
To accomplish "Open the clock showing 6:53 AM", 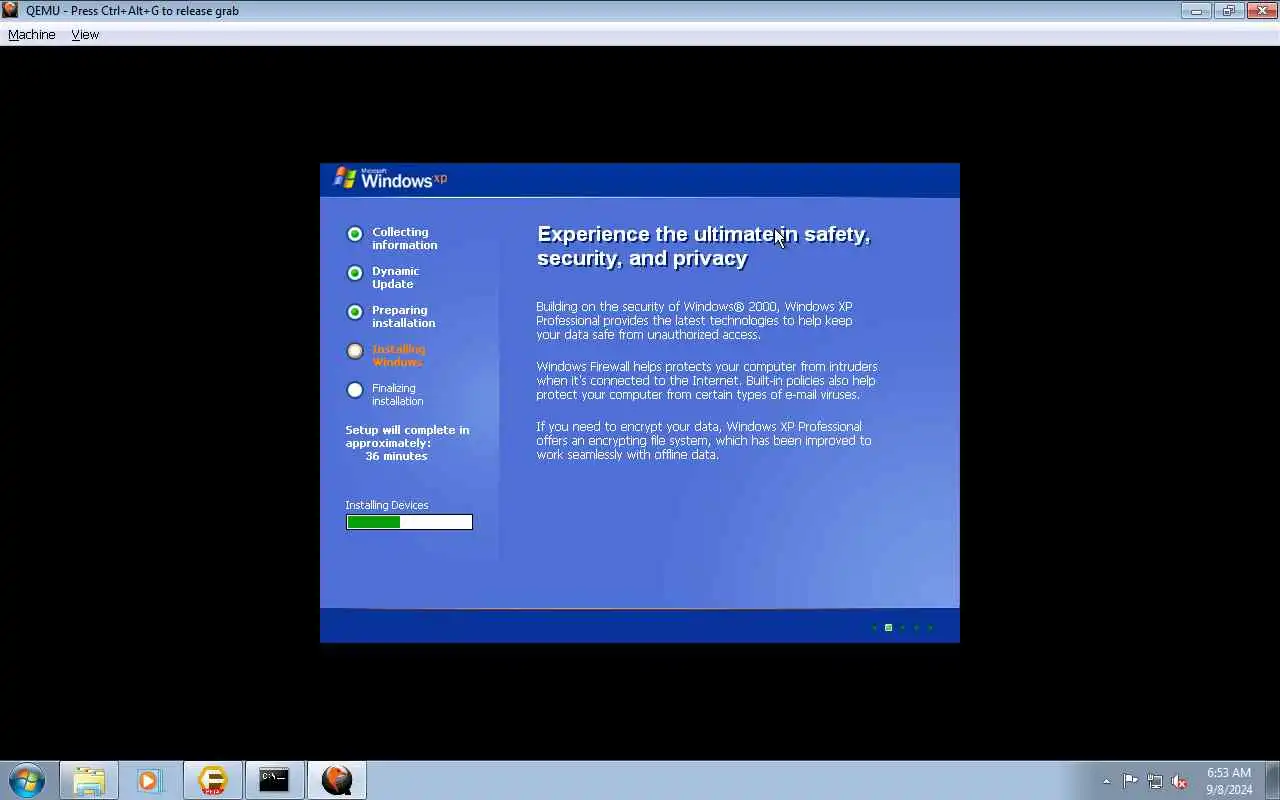I will 1229,781.
